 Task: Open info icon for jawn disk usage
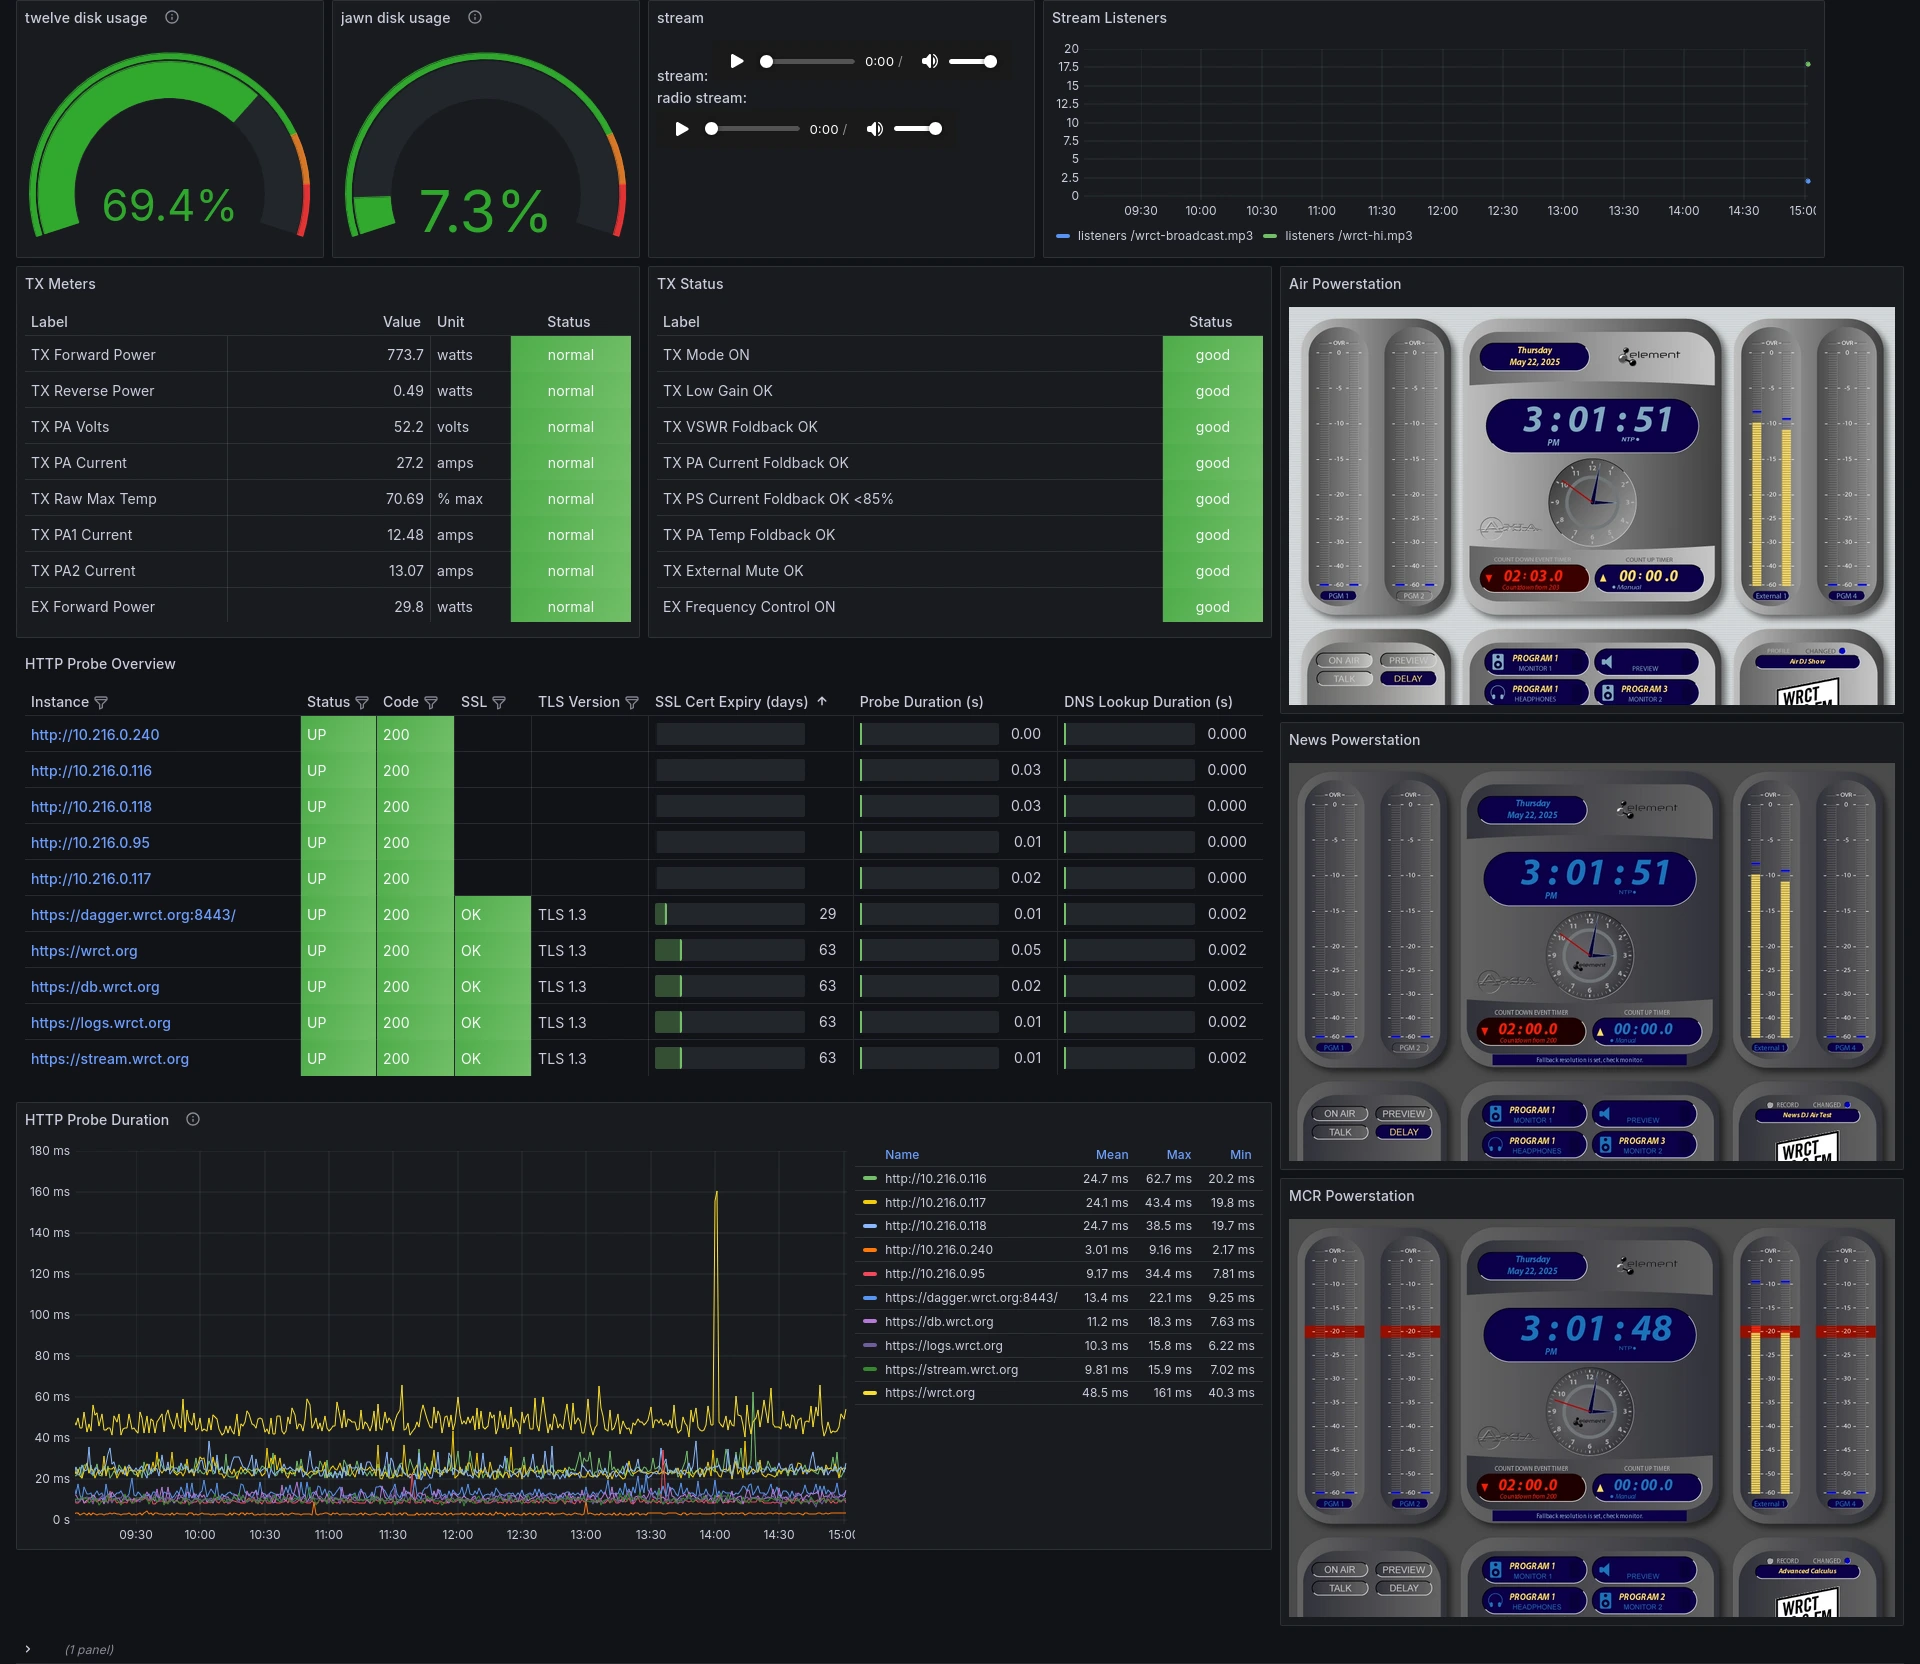475,17
